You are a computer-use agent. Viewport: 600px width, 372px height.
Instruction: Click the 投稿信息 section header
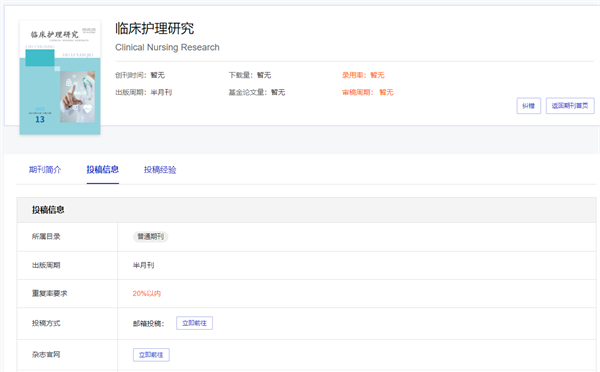click(48, 210)
